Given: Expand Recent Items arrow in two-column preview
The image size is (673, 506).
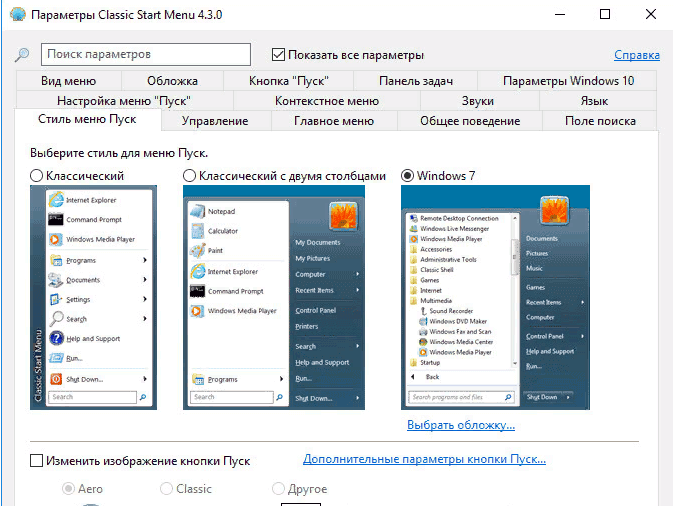Looking at the screenshot, I should [x=358, y=290].
